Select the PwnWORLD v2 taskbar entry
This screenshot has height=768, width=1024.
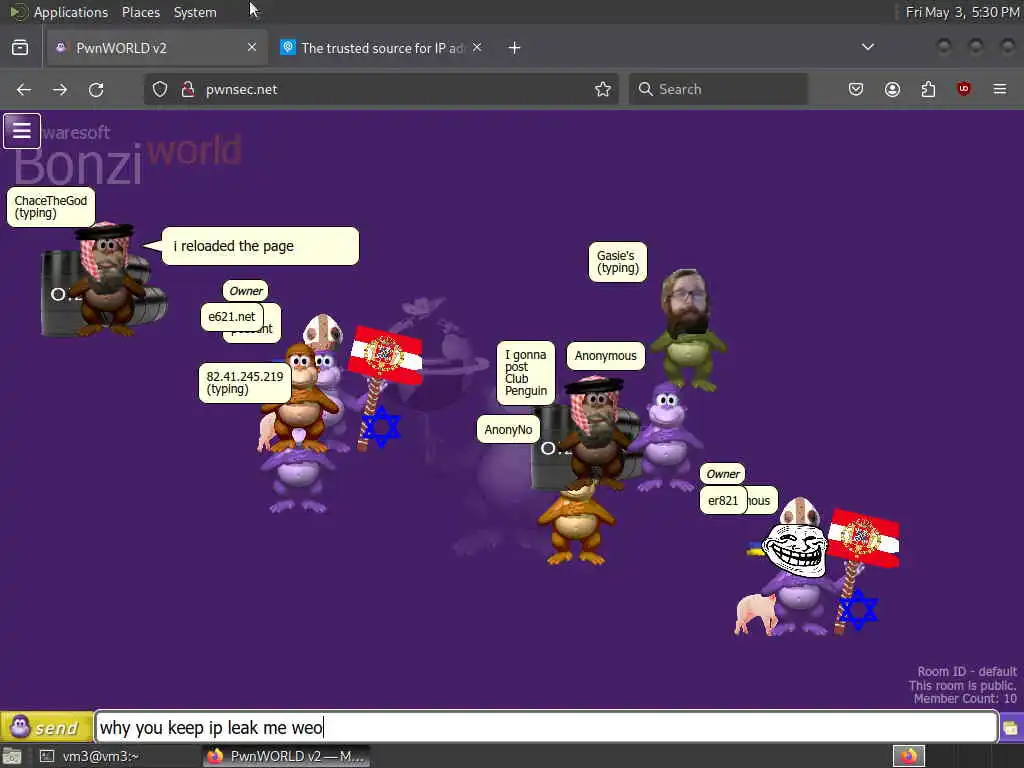[x=286, y=756]
